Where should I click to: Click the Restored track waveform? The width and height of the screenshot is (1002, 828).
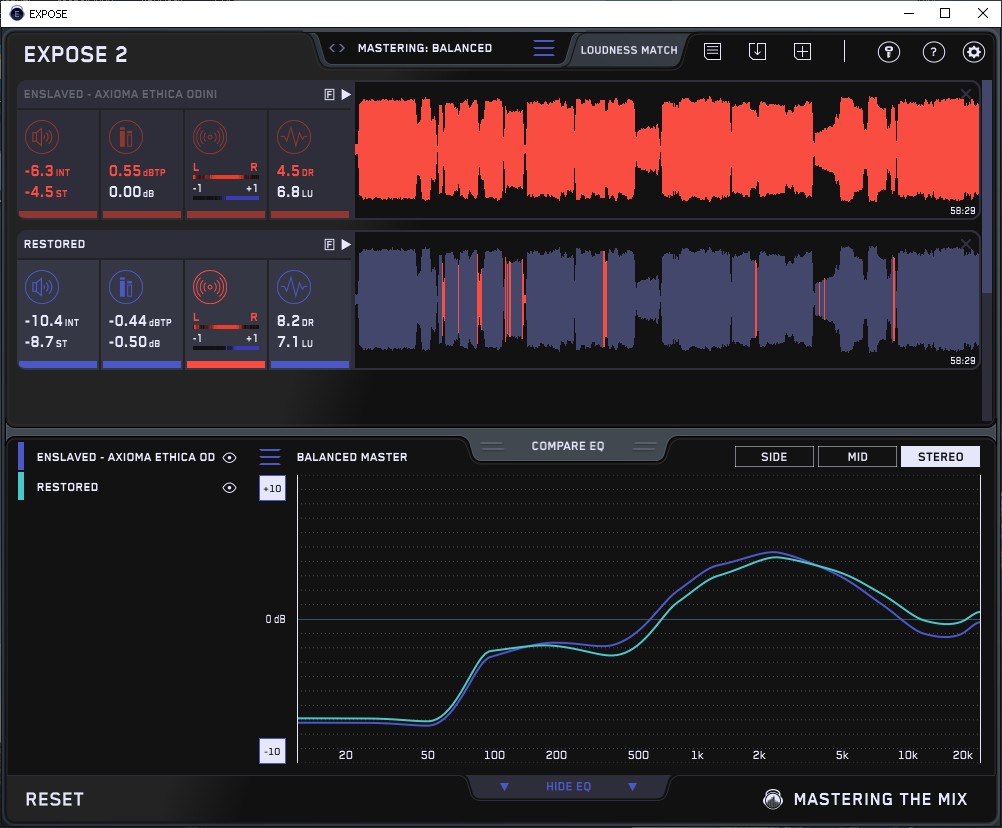coord(668,300)
